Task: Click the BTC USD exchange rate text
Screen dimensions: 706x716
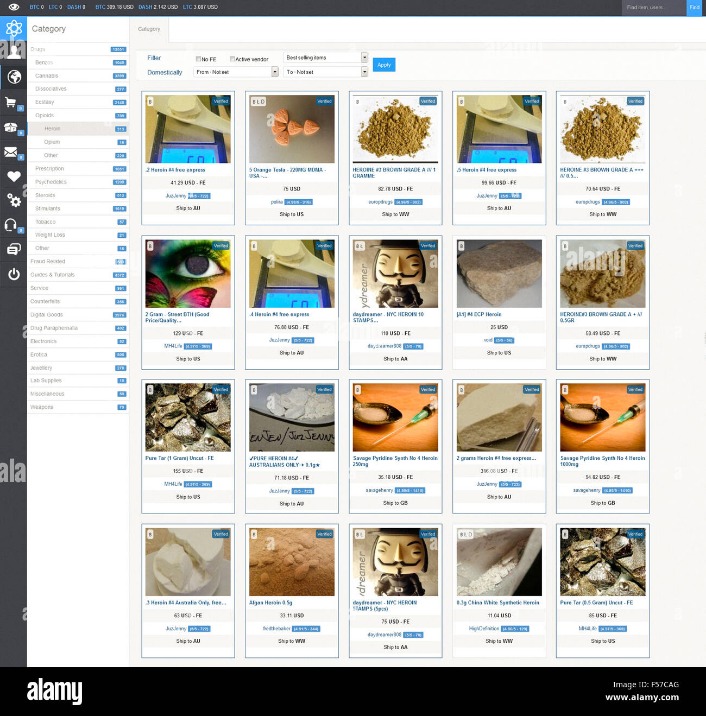Action: [114, 7]
